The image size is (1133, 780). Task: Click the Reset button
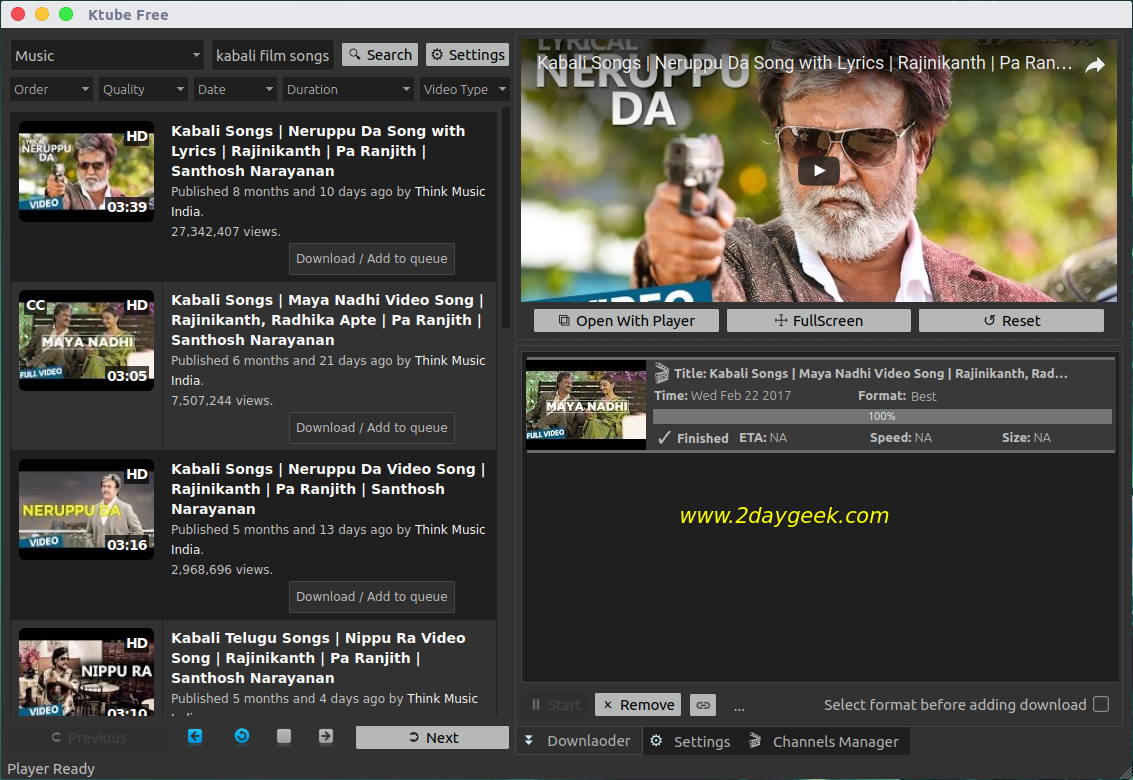[x=1012, y=321]
